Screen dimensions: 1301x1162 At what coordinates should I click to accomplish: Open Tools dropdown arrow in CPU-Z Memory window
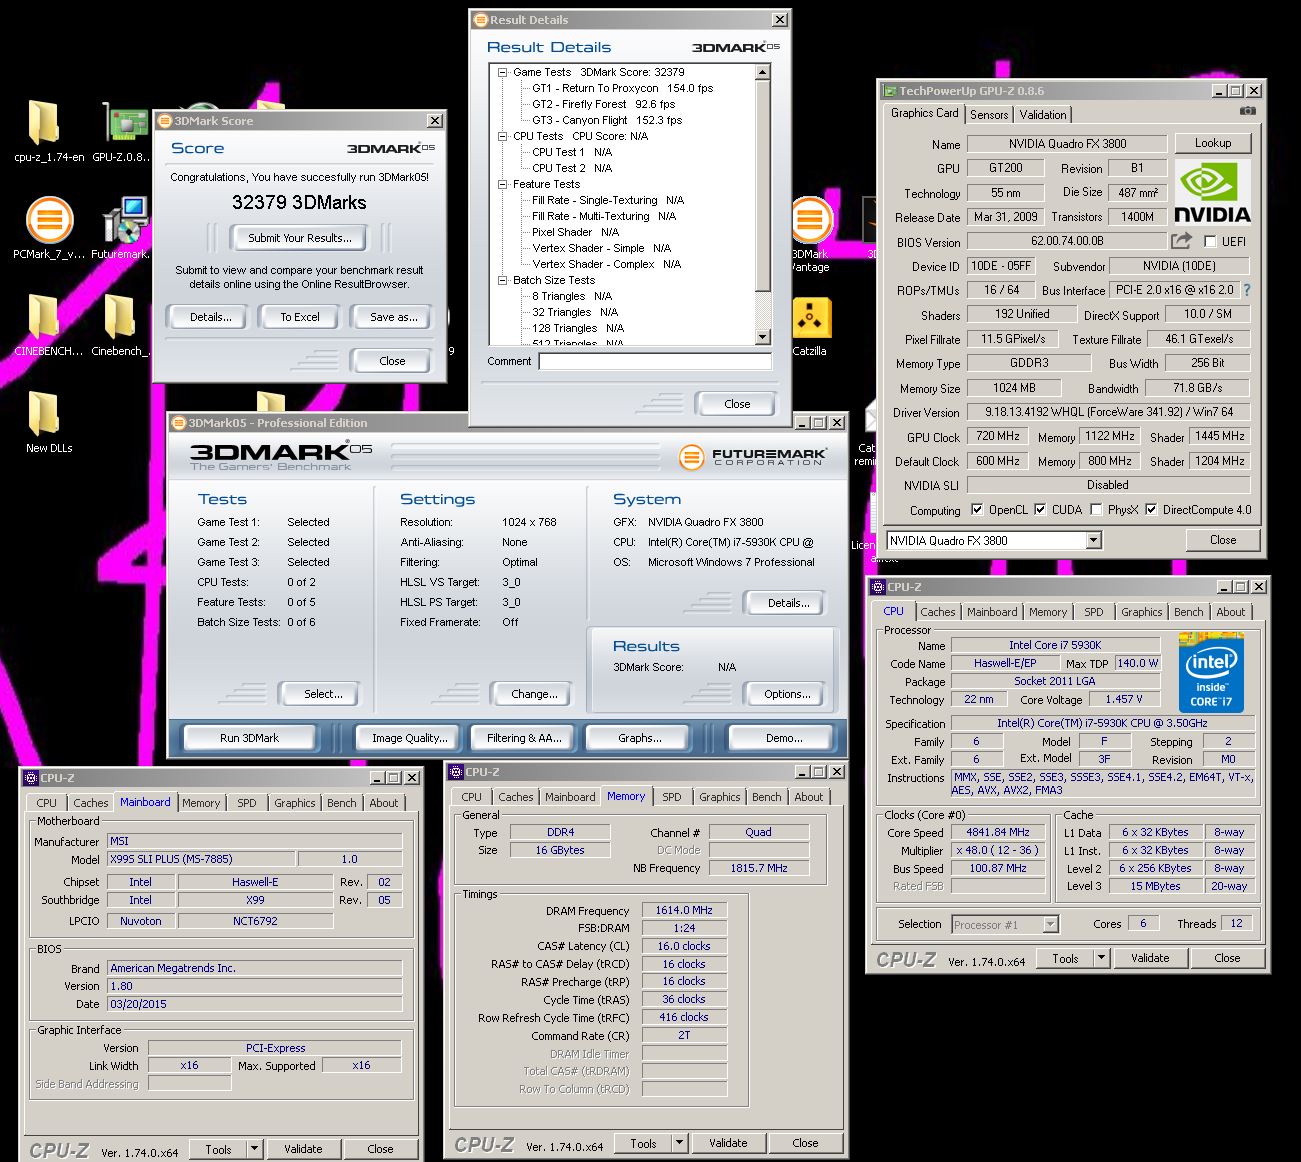coord(679,1143)
